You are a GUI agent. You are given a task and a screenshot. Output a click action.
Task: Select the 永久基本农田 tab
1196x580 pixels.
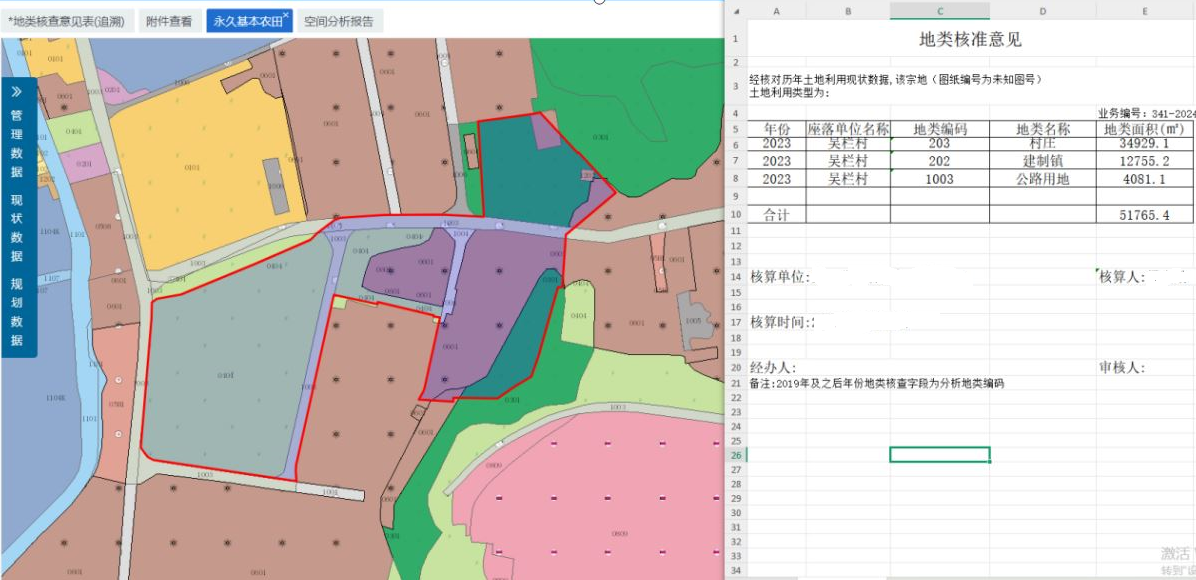tap(249, 21)
